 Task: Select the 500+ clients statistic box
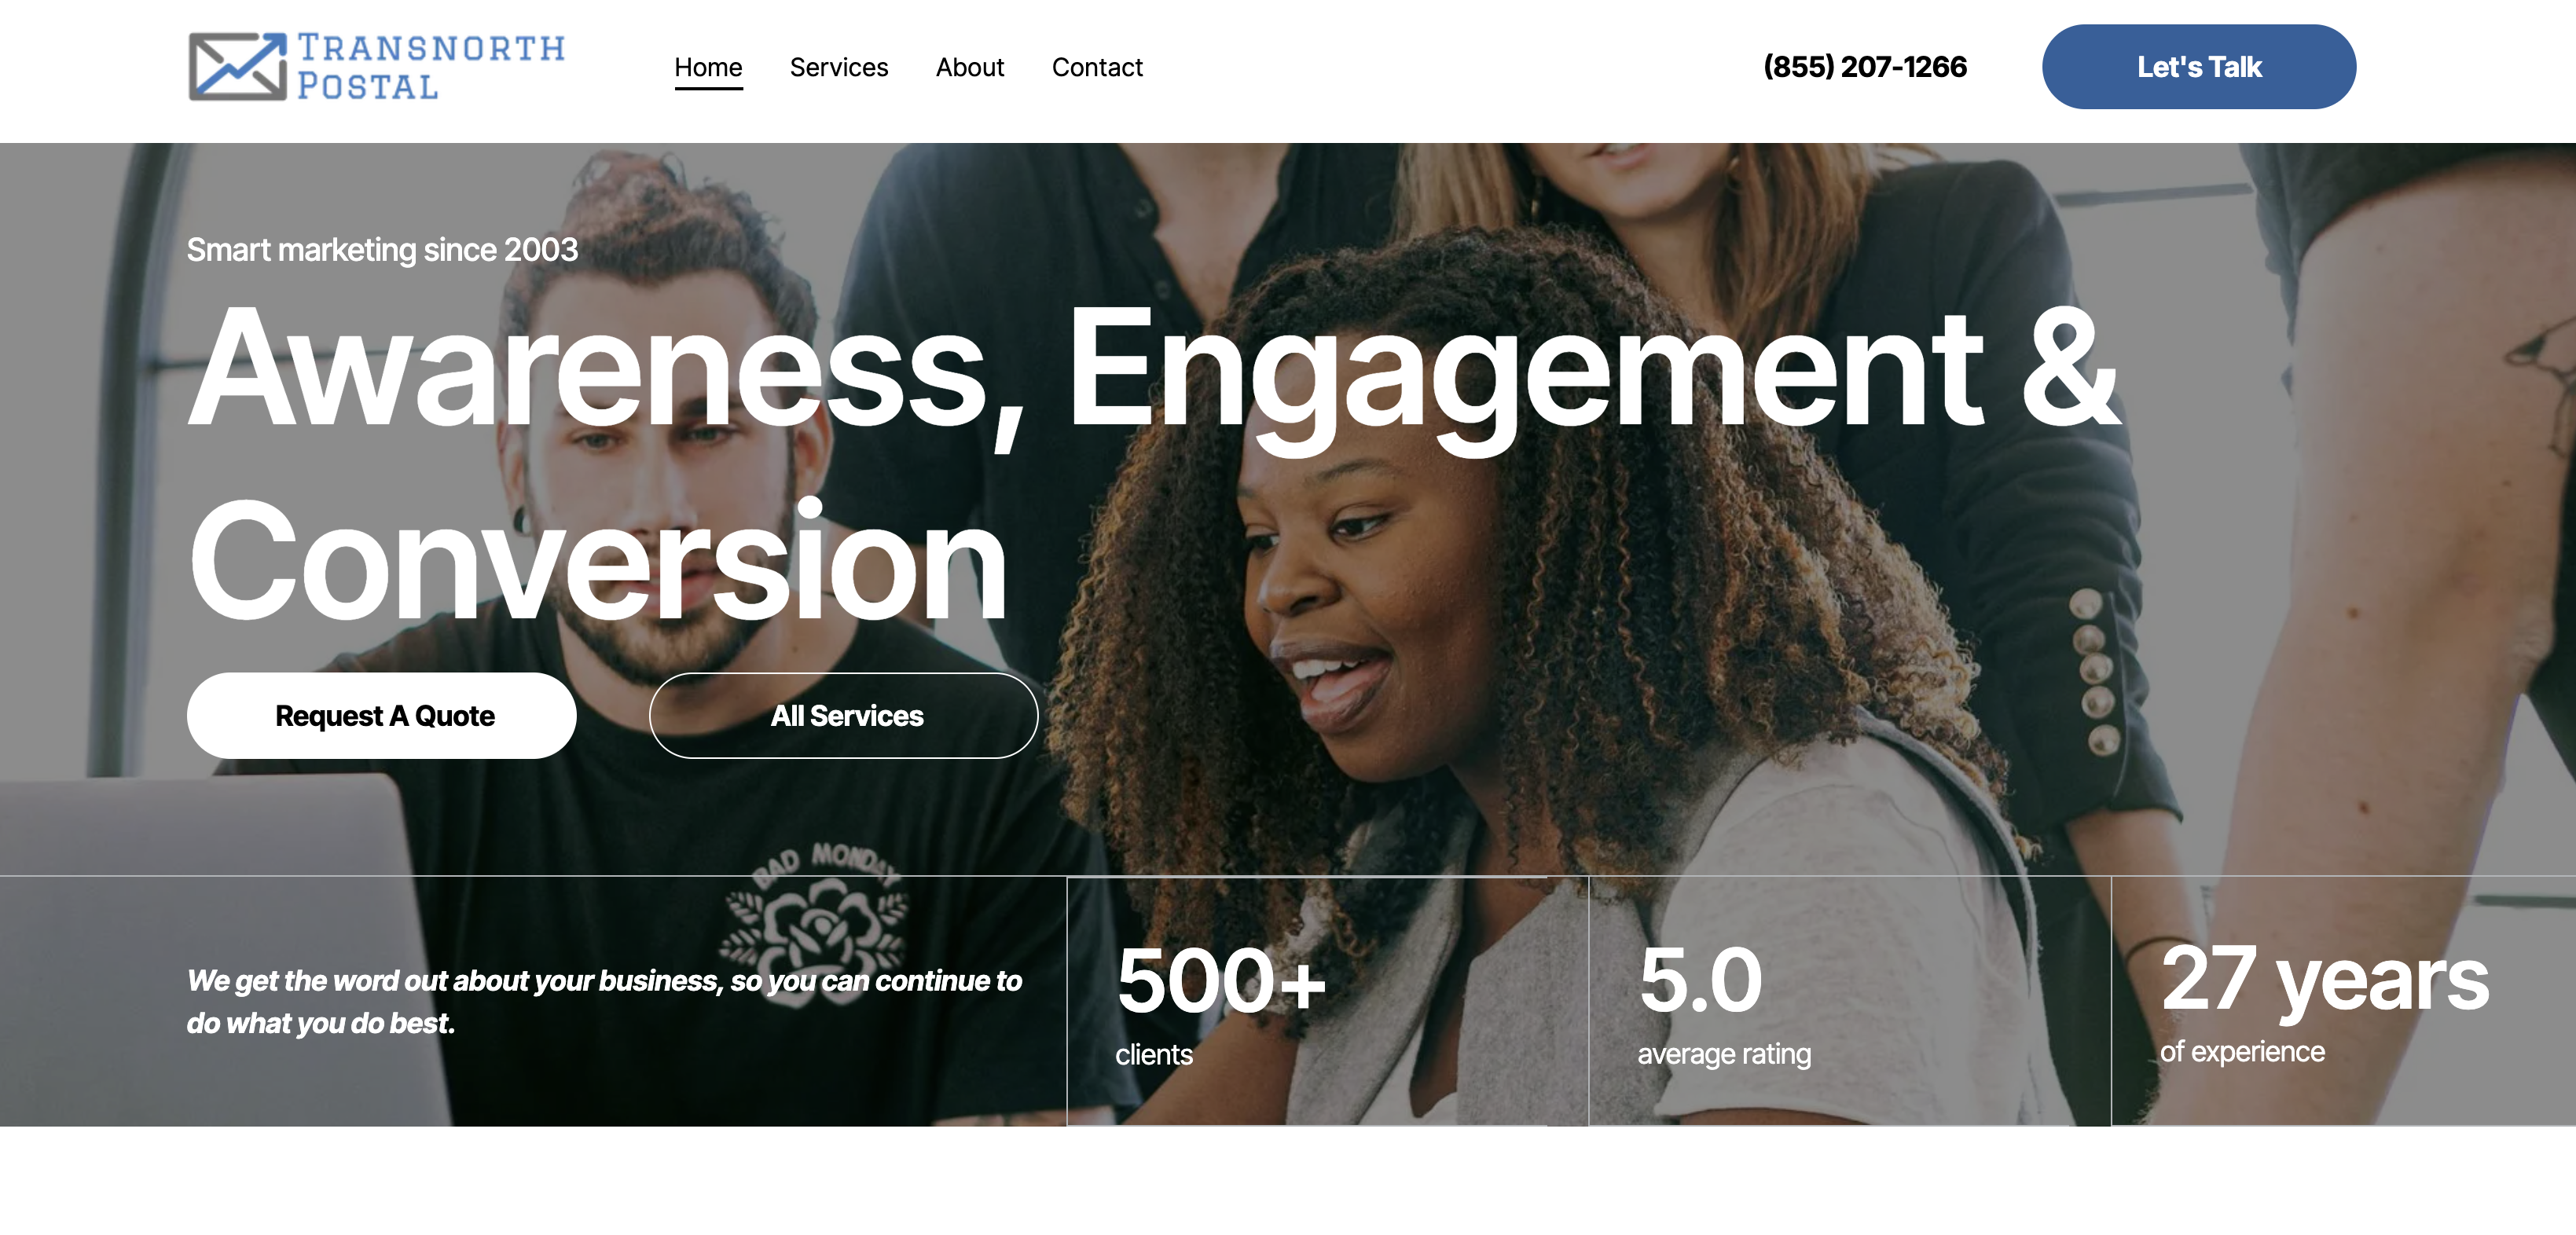(1327, 1001)
